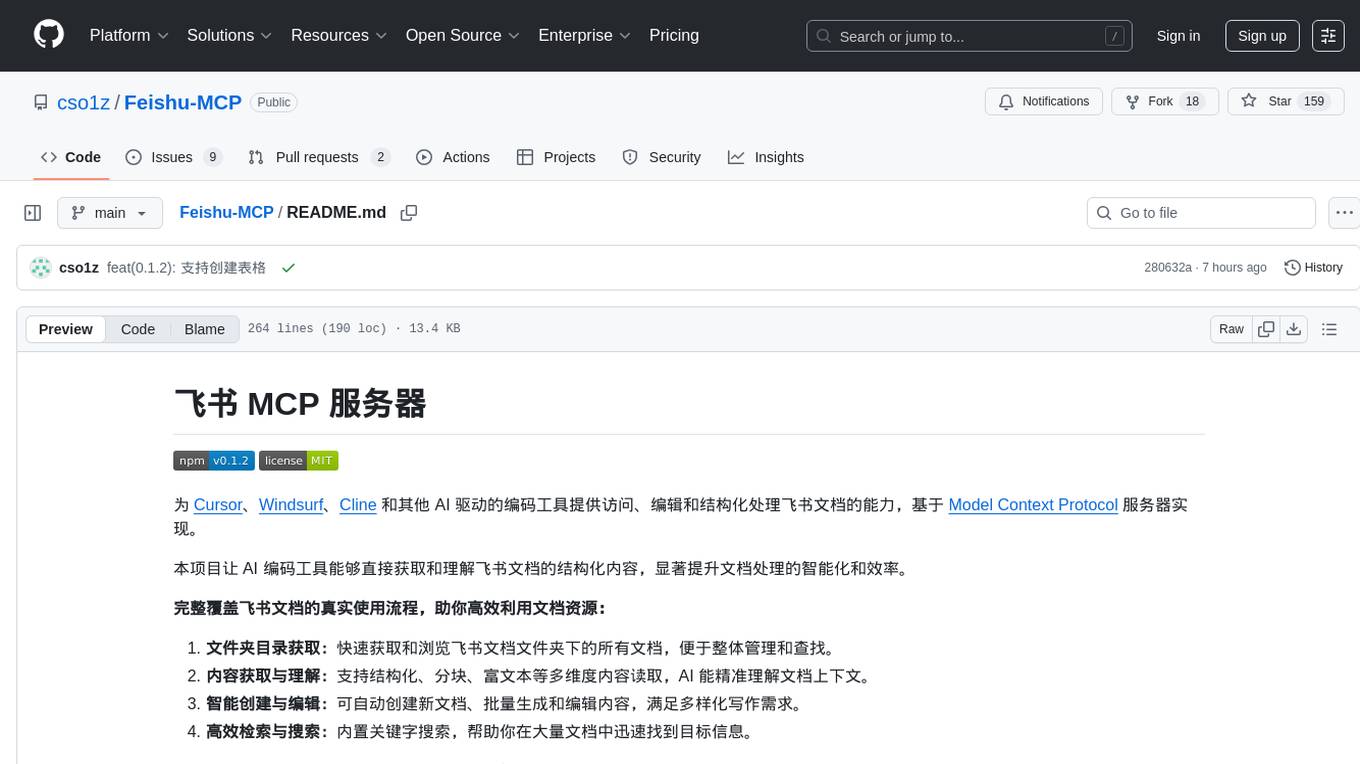Download the raw file
The height and width of the screenshot is (764, 1360).
click(1293, 329)
